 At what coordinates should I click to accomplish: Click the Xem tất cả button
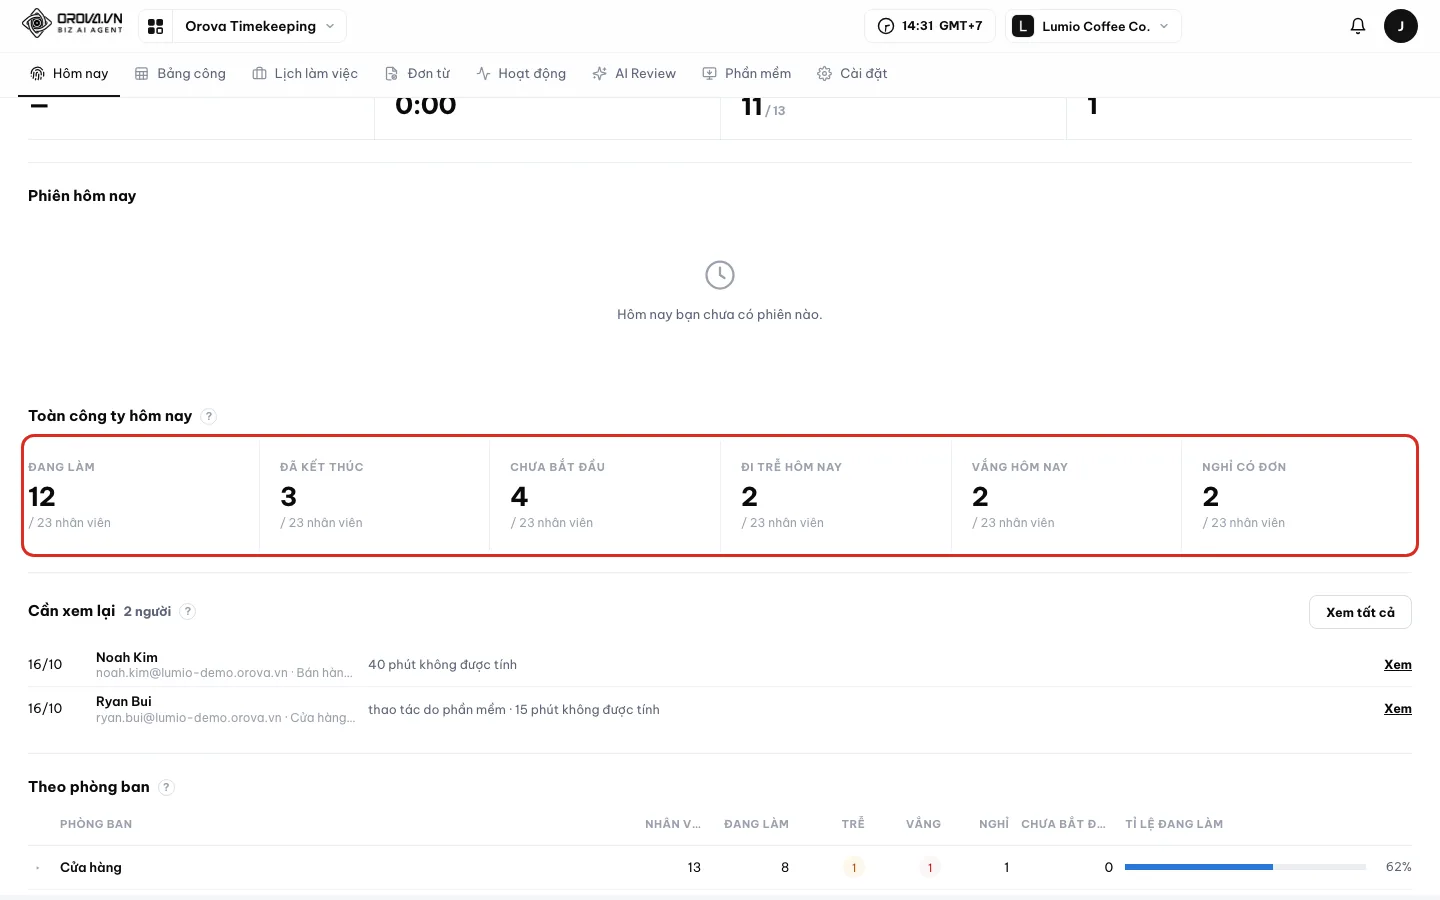coord(1360,612)
